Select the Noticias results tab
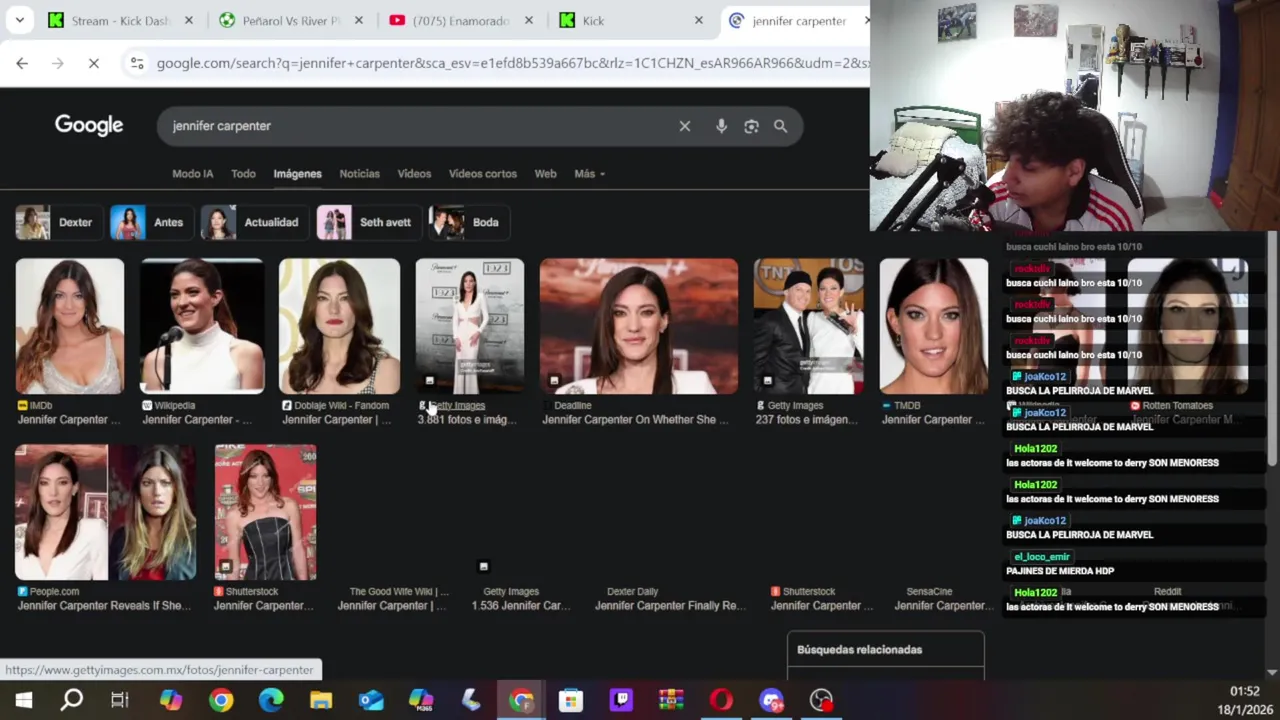This screenshot has height=720, width=1280. (x=359, y=174)
